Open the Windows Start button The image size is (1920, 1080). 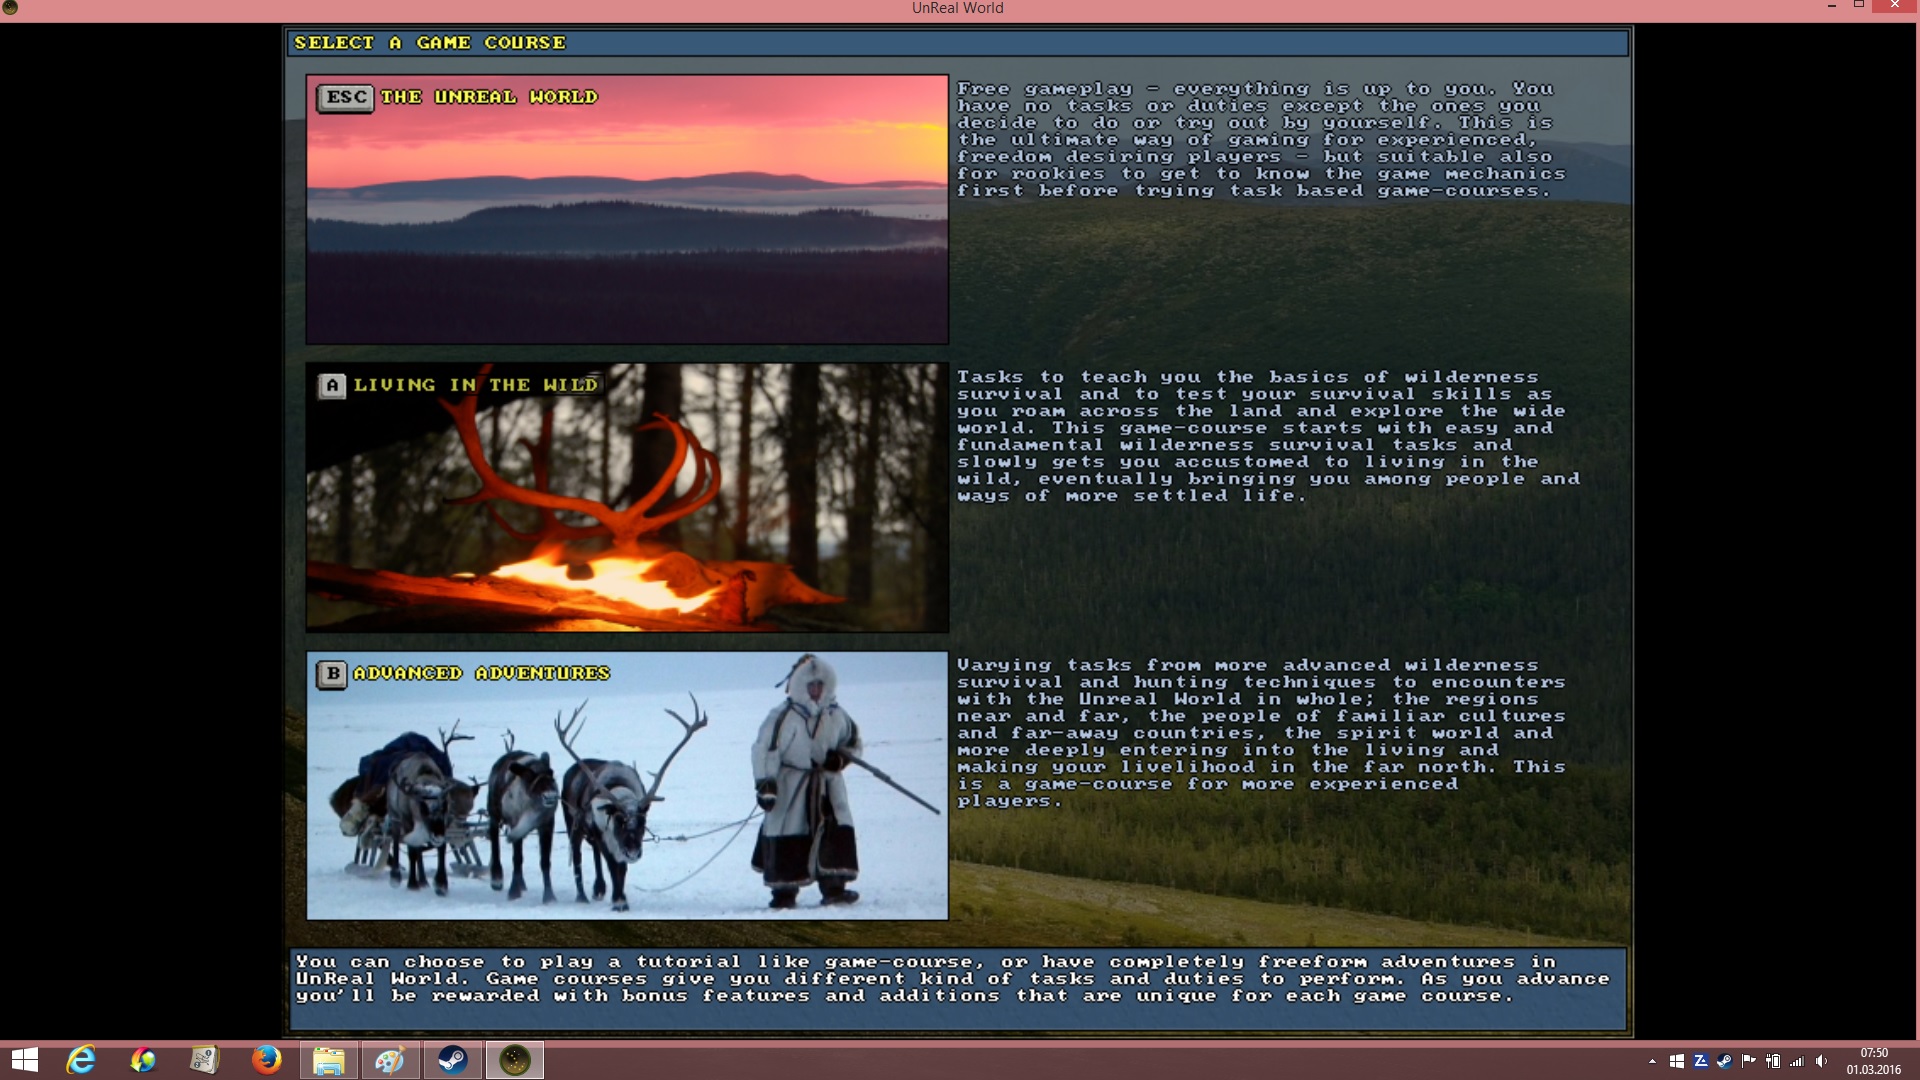coord(24,1060)
